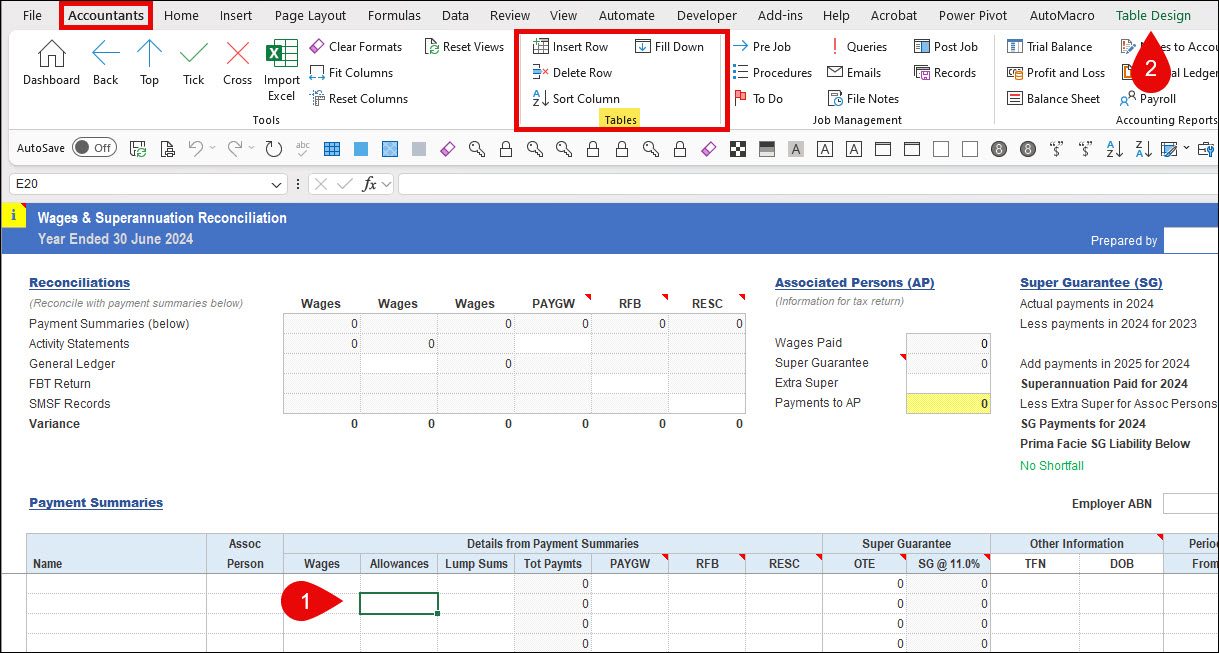Follow the Associated Persons (AP) link

tap(854, 283)
